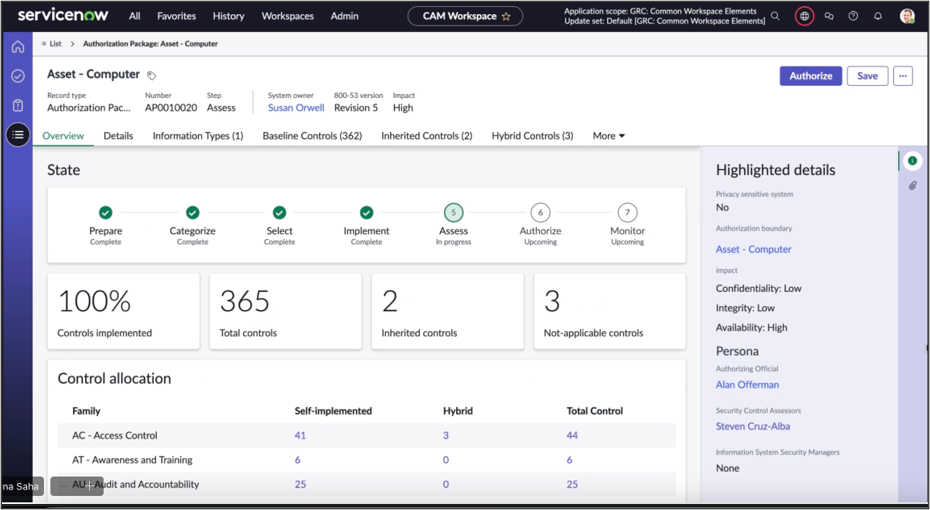The height and width of the screenshot is (510, 930).
Task: Switch to the Baseline Controls (362) tab
Action: [312, 136]
